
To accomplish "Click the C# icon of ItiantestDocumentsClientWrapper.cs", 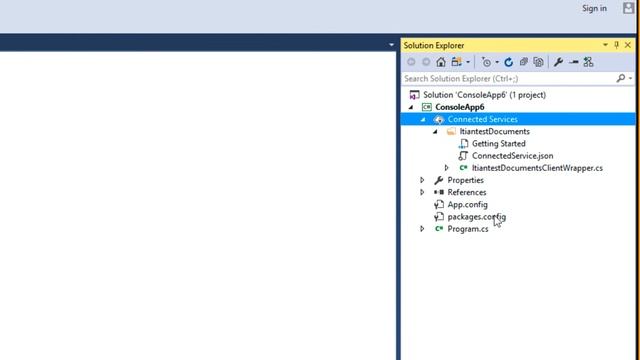I will (x=463, y=168).
